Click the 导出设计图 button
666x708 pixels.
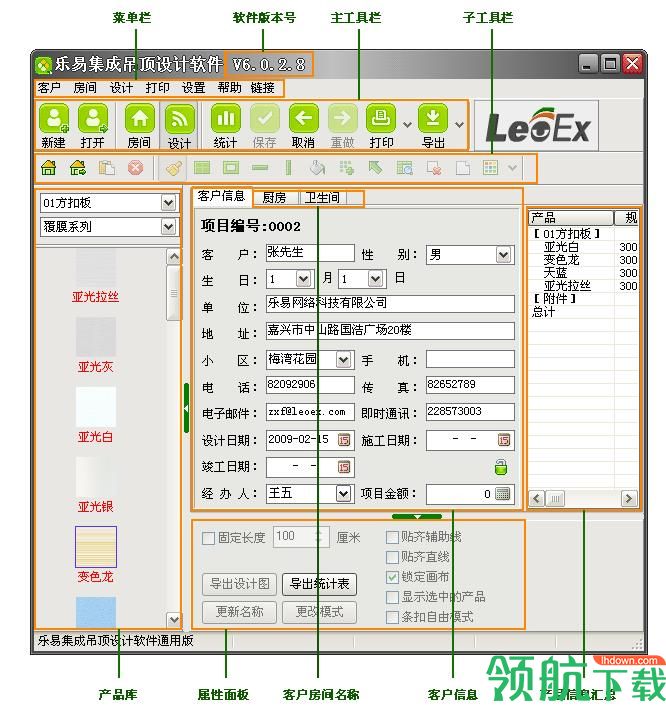239,584
